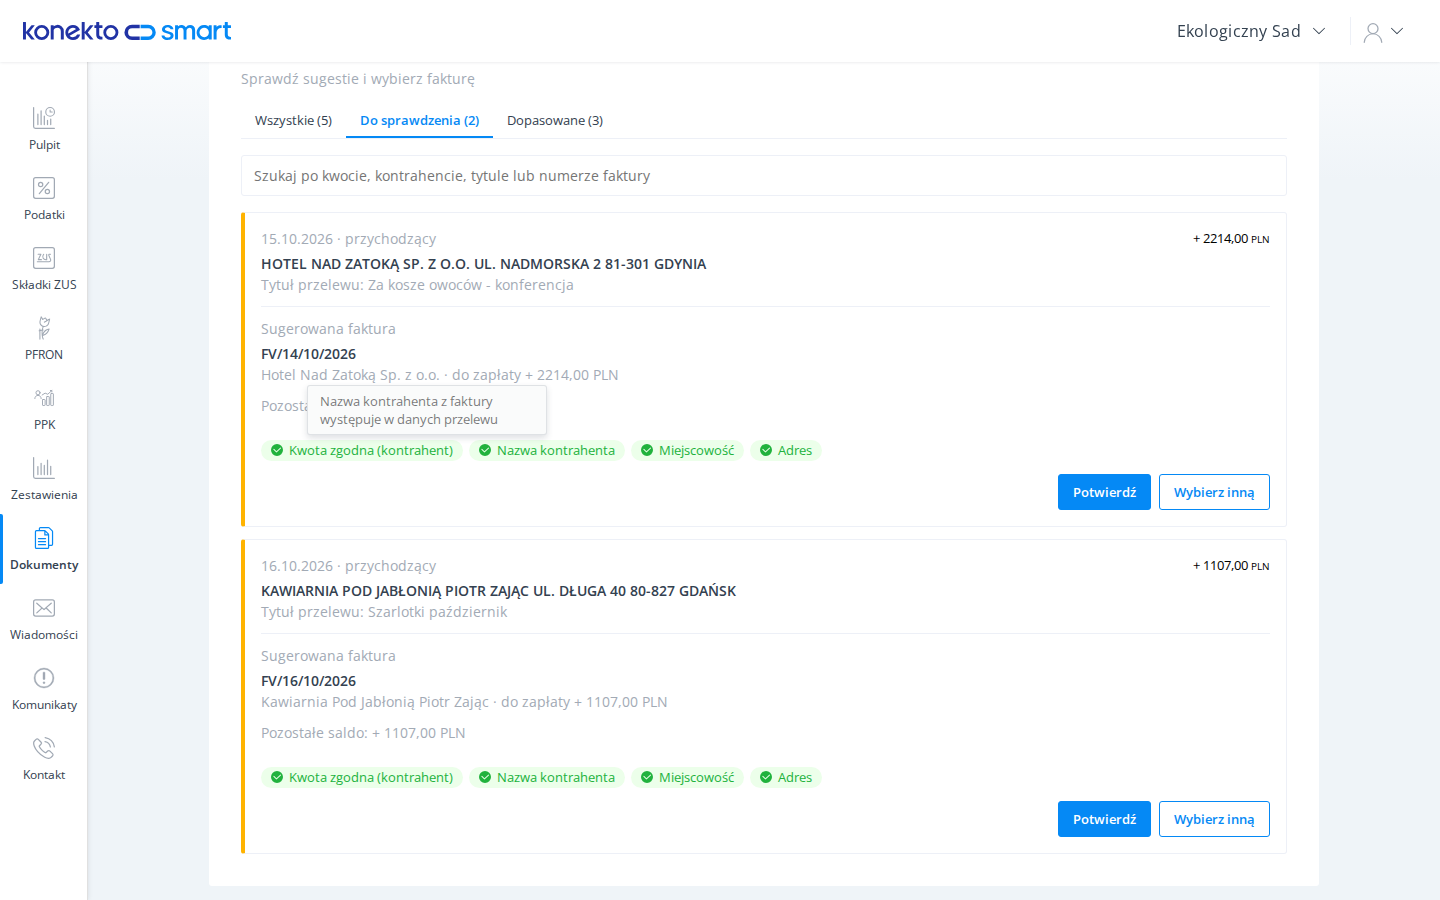The height and width of the screenshot is (900, 1440).
Task: Open Kontakt phone icon
Action: click(x=44, y=748)
